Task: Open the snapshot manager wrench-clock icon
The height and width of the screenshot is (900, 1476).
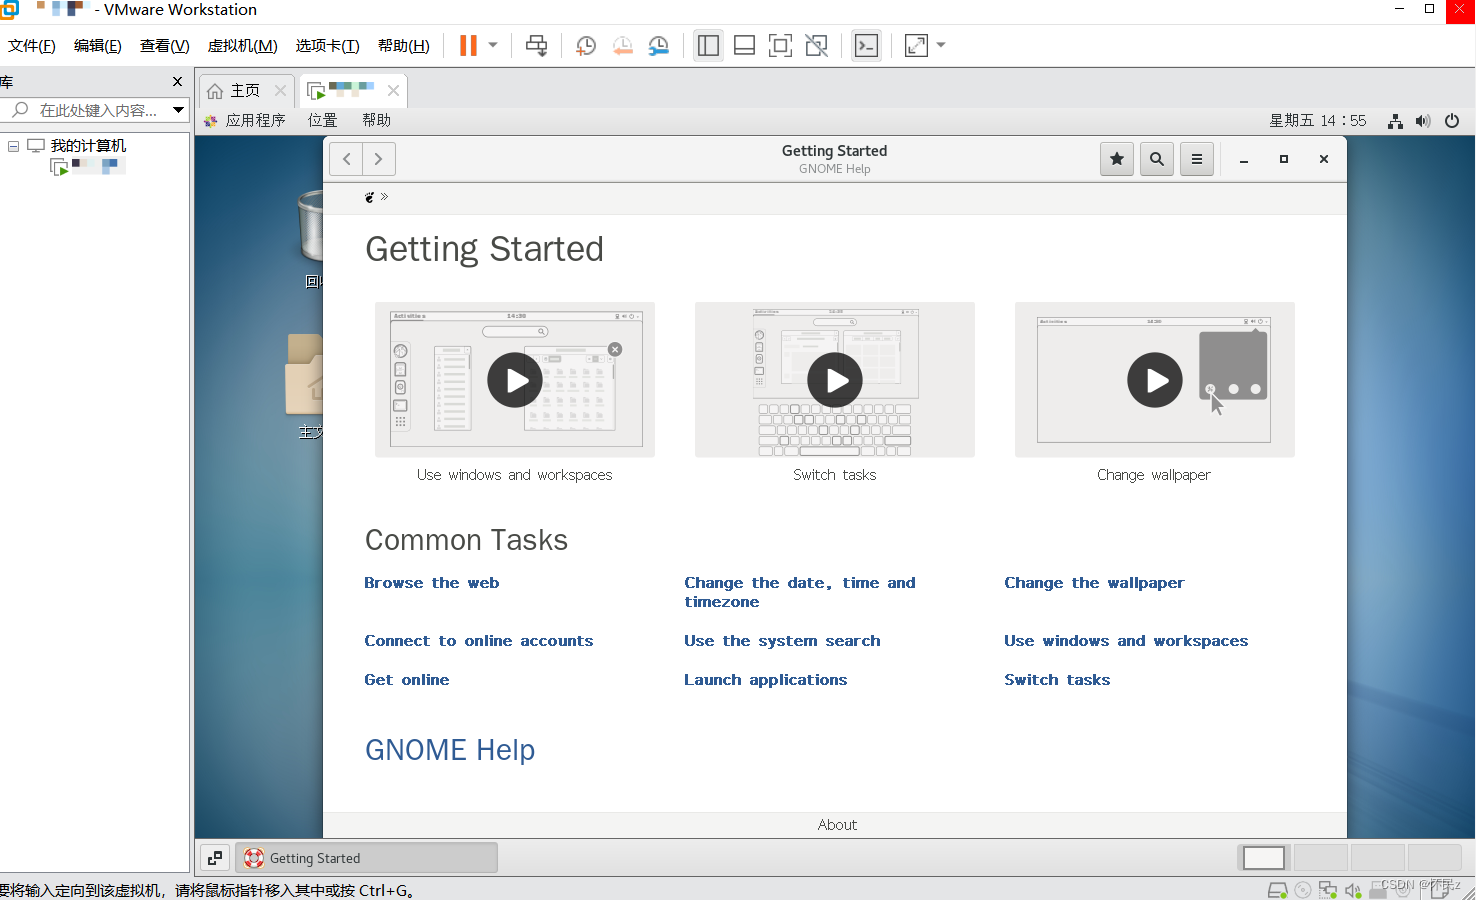Action: 658,45
